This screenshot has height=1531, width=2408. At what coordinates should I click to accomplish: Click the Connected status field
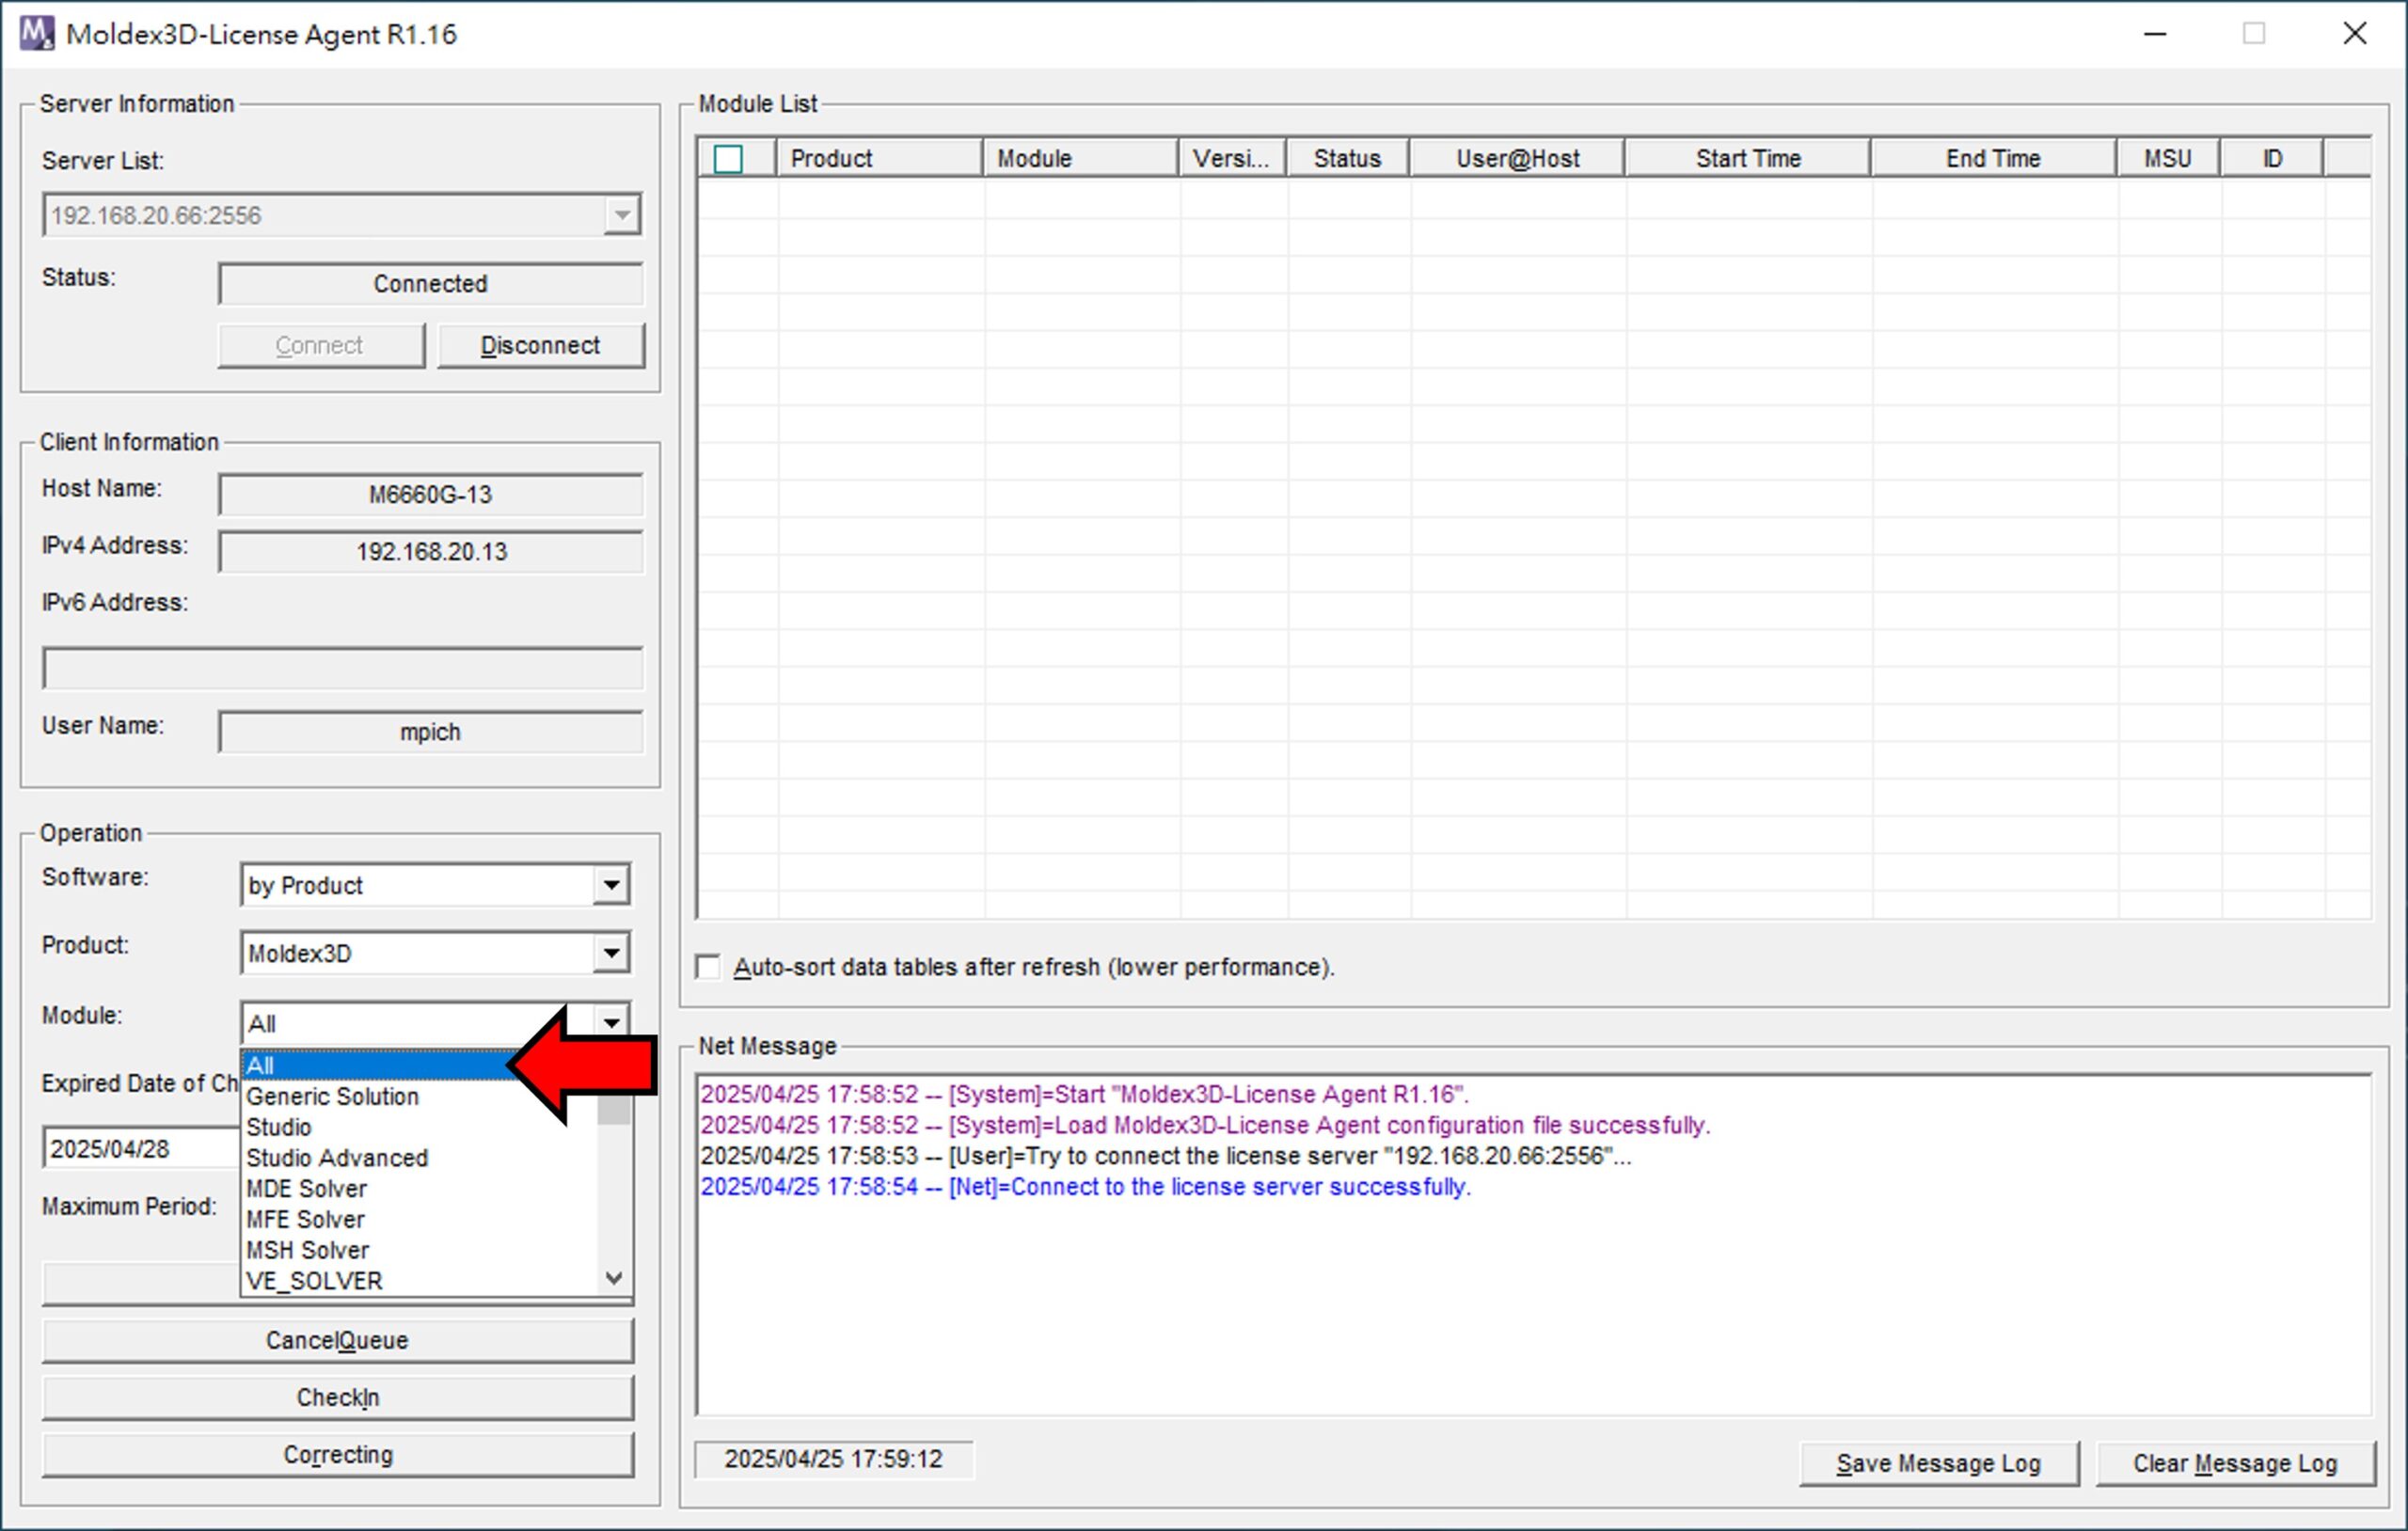[431, 283]
